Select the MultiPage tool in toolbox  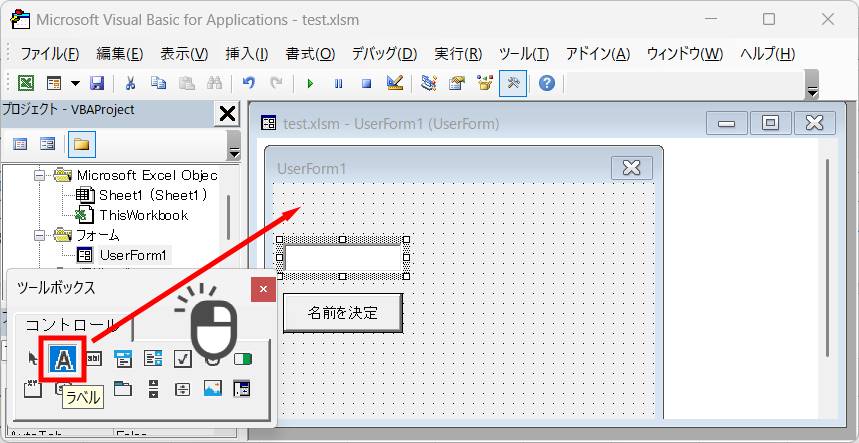[123, 389]
